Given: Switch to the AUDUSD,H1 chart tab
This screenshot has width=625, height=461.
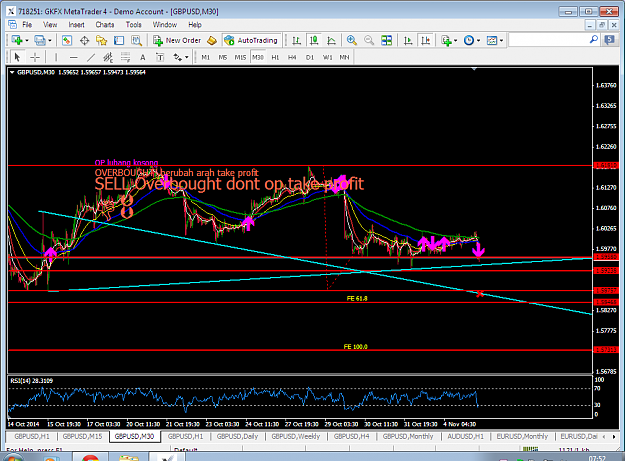Looking at the screenshot, I should (x=465, y=436).
